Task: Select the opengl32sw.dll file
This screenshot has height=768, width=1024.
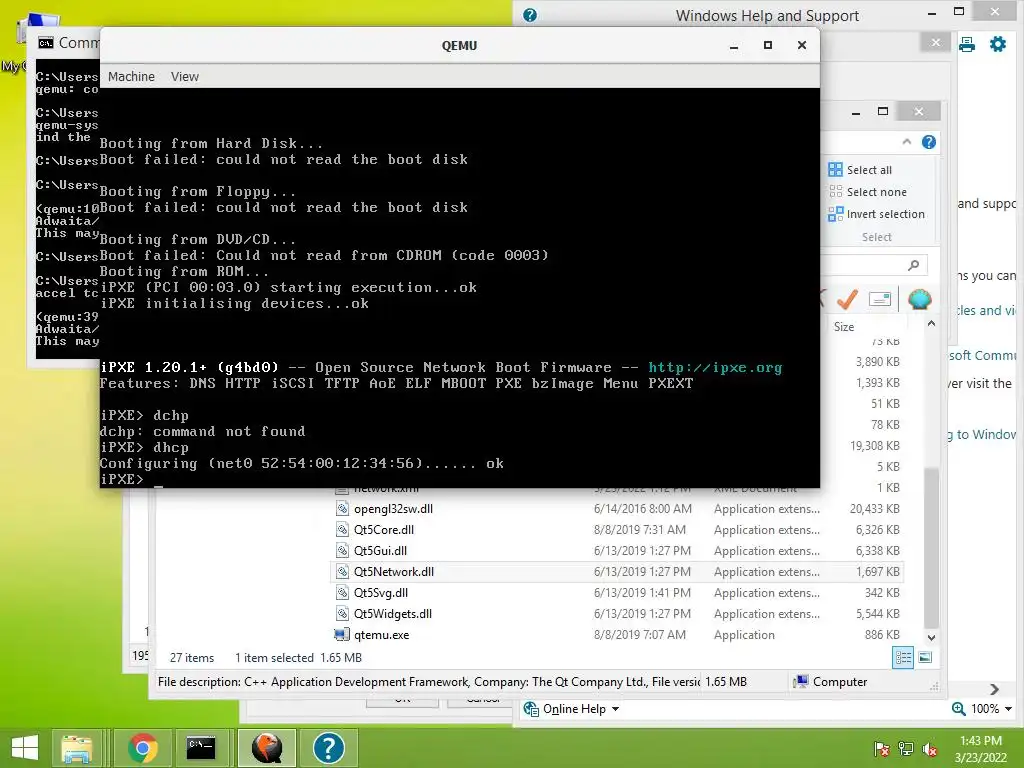Action: coord(393,509)
